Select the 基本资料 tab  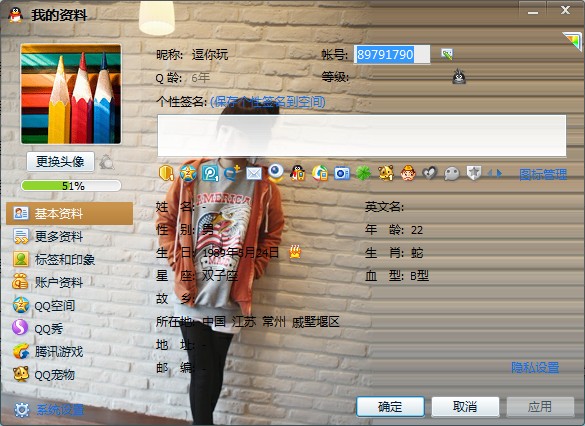coord(70,213)
